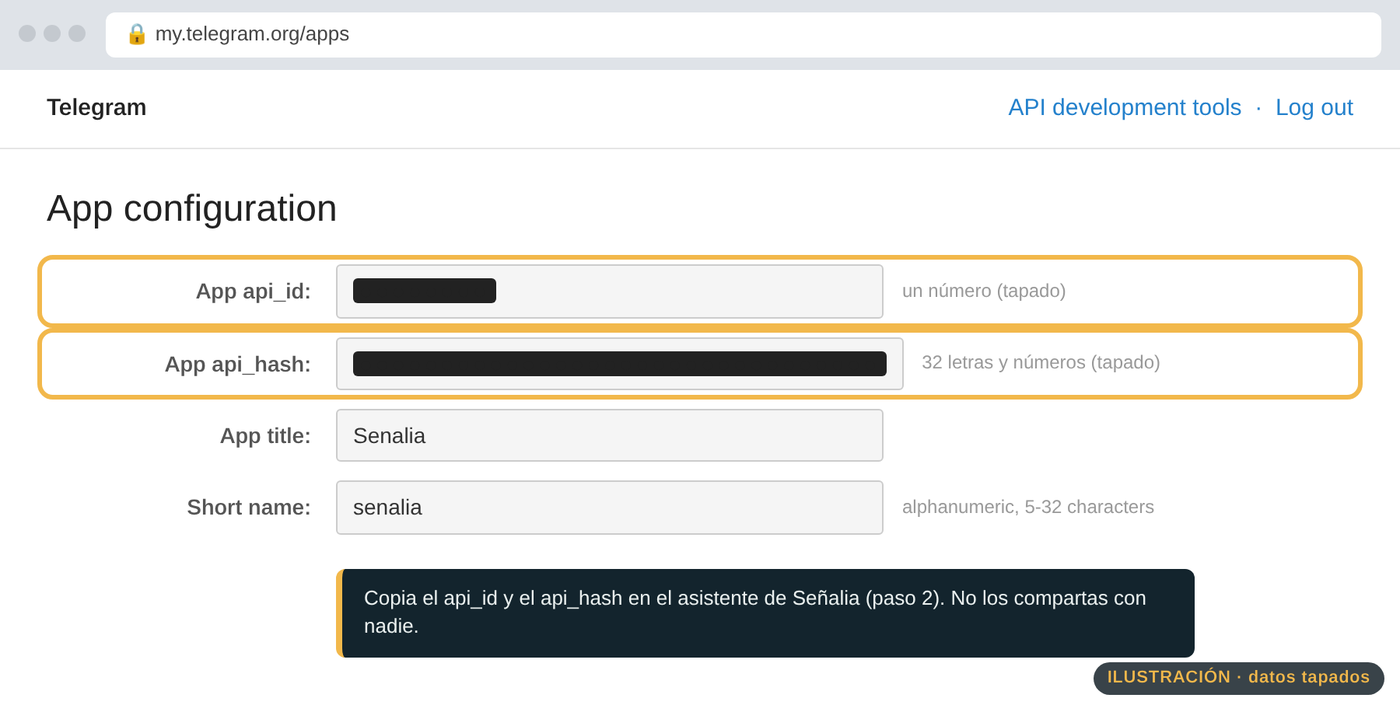
Task: Click the dark note starting 'Copia el api_id'
Action: tap(765, 613)
